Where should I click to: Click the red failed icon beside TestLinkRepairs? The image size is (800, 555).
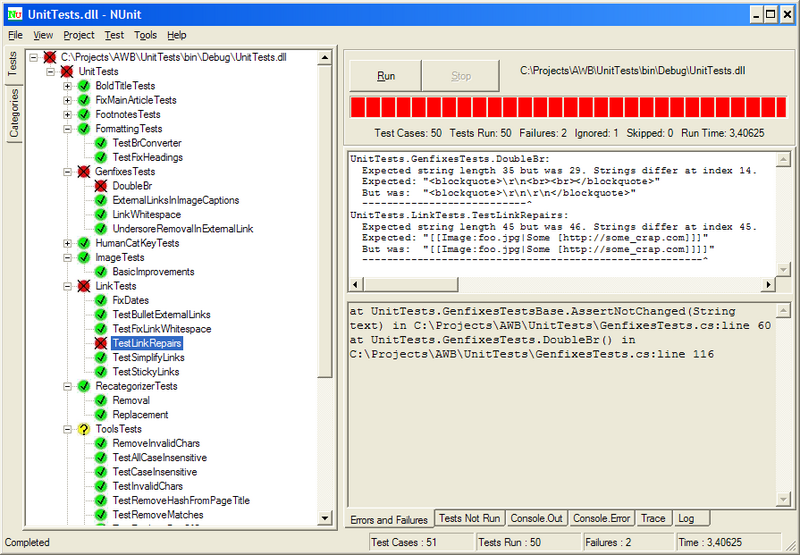[x=101, y=343]
